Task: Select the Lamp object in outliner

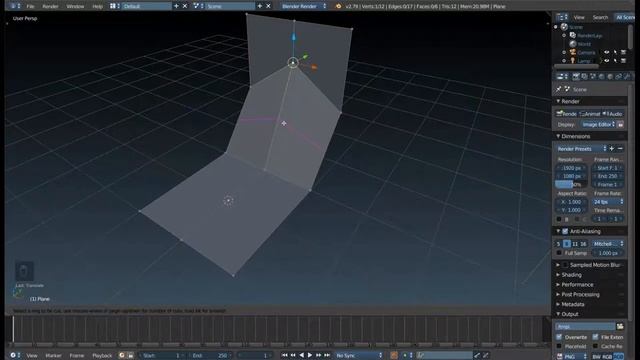Action: [x=583, y=61]
